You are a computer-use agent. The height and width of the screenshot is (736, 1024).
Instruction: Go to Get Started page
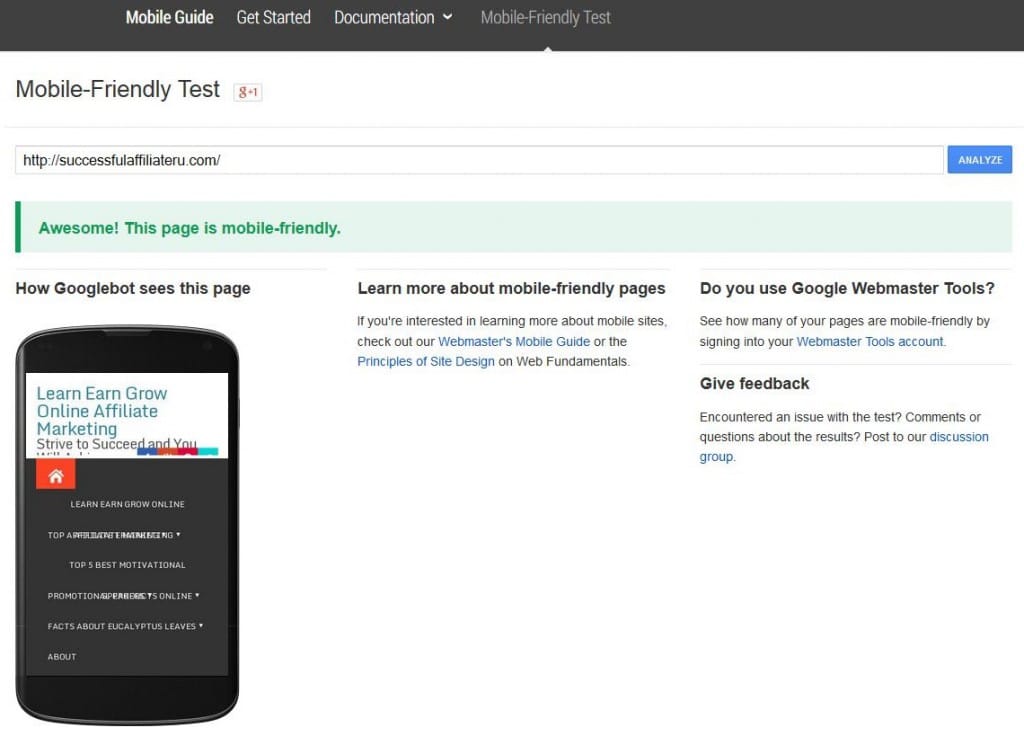click(x=273, y=18)
